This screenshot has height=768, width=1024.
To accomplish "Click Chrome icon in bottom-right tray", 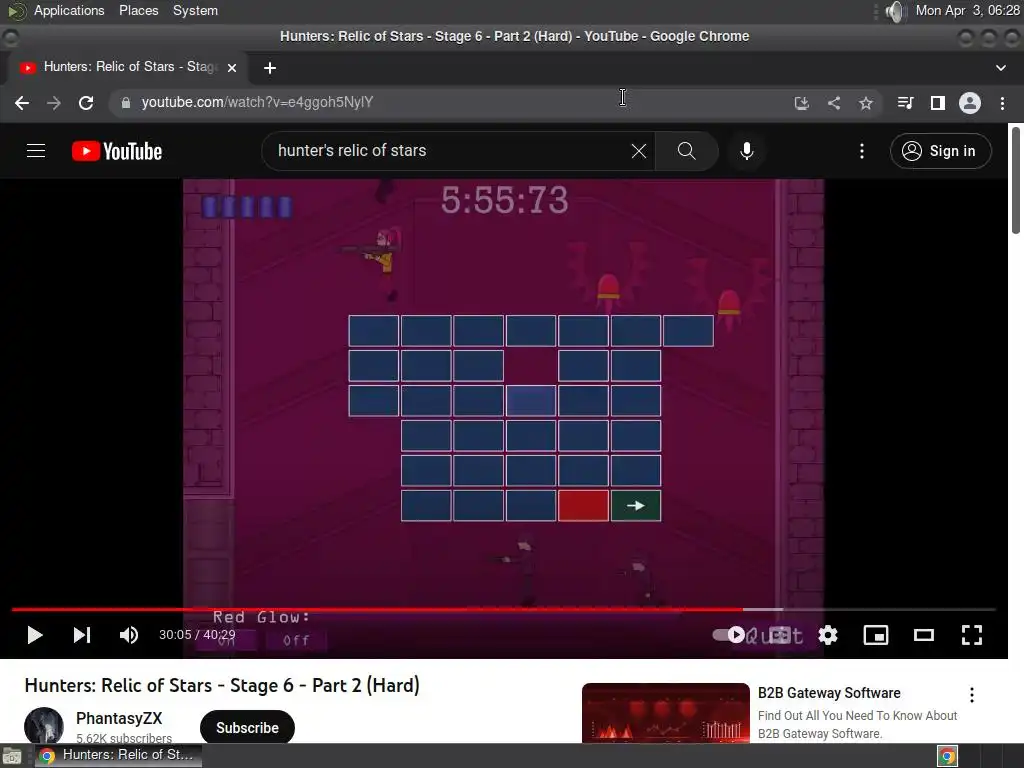I will 948,756.
